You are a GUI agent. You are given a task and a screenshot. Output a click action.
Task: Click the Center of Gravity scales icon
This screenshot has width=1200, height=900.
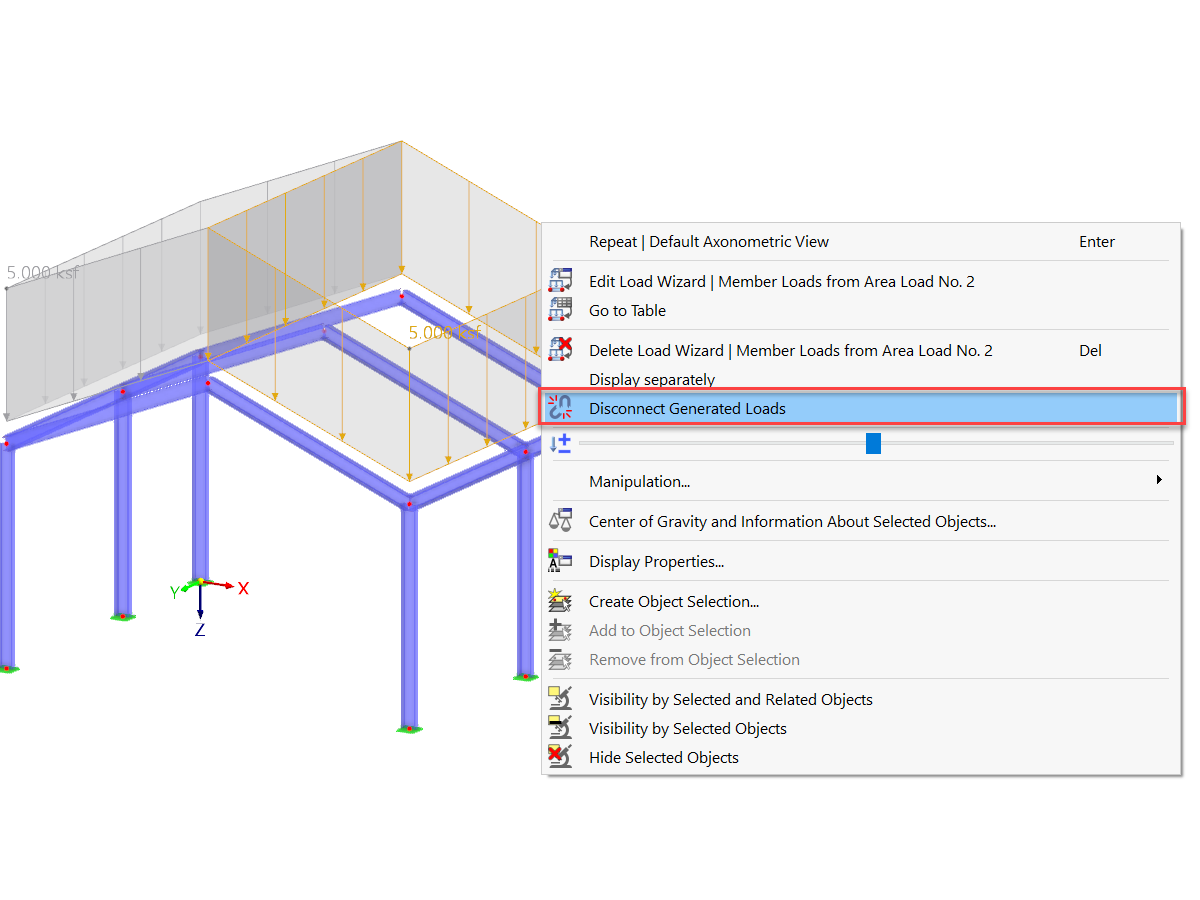560,521
